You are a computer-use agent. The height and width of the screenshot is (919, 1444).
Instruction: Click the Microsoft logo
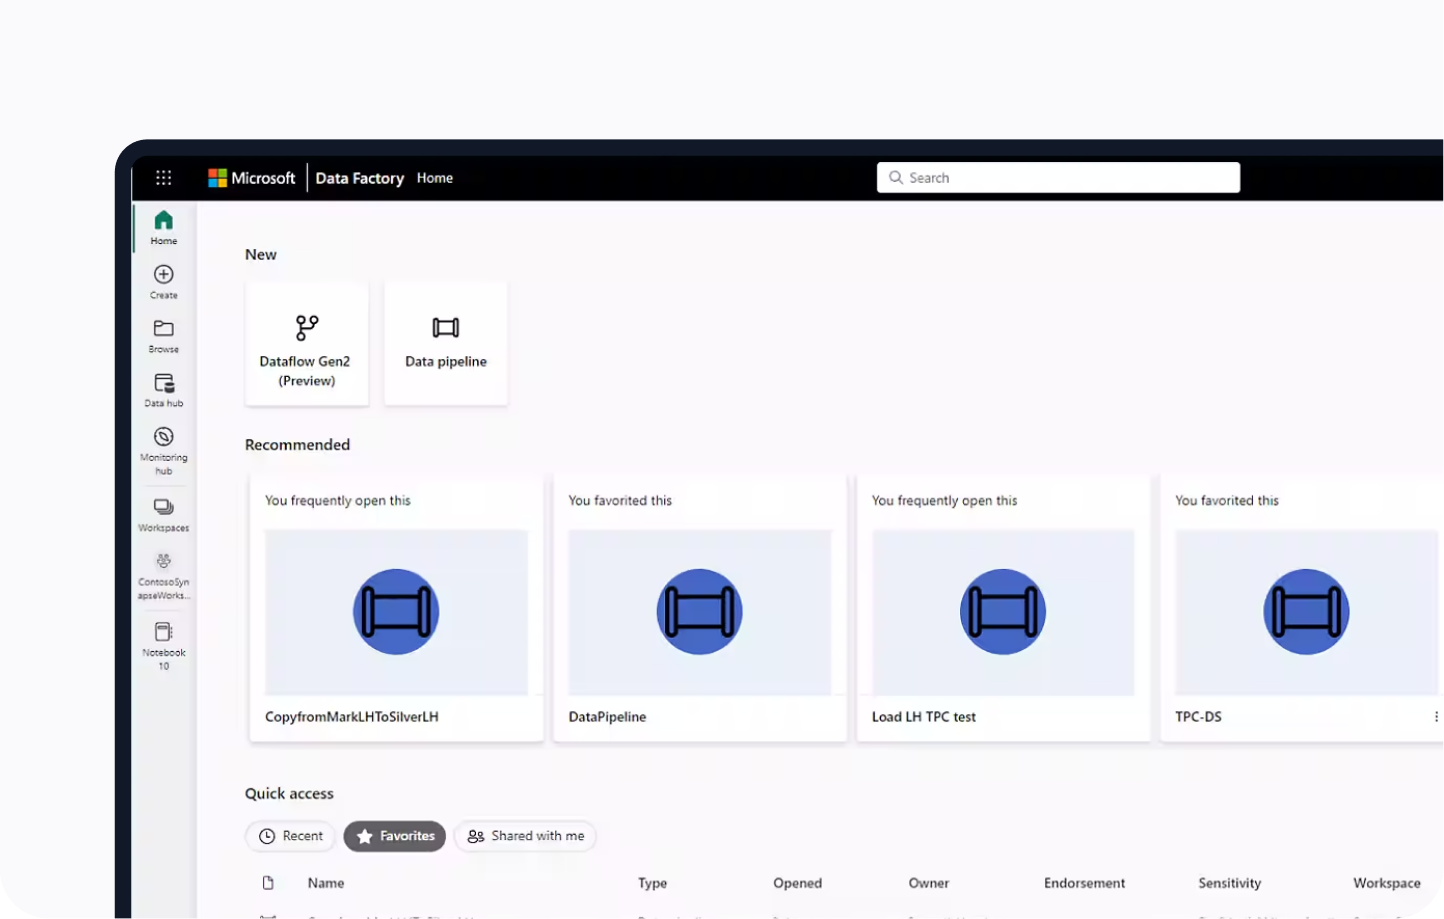click(252, 178)
